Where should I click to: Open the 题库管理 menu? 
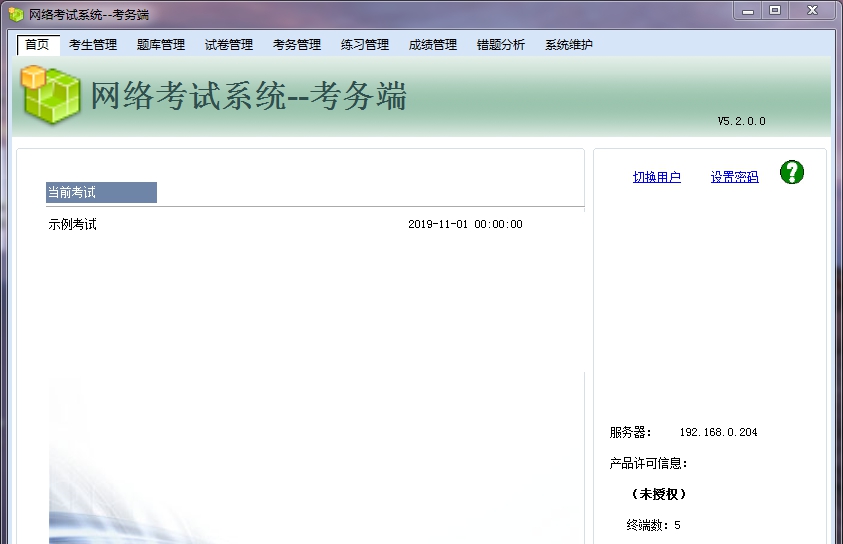click(x=161, y=45)
